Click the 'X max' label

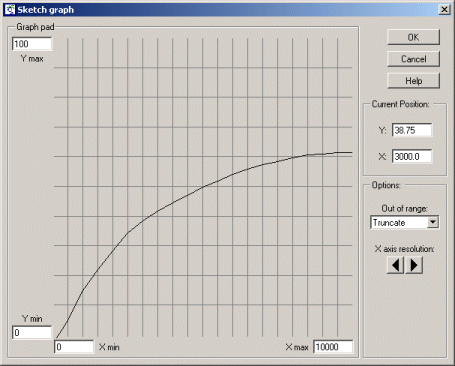297,347
